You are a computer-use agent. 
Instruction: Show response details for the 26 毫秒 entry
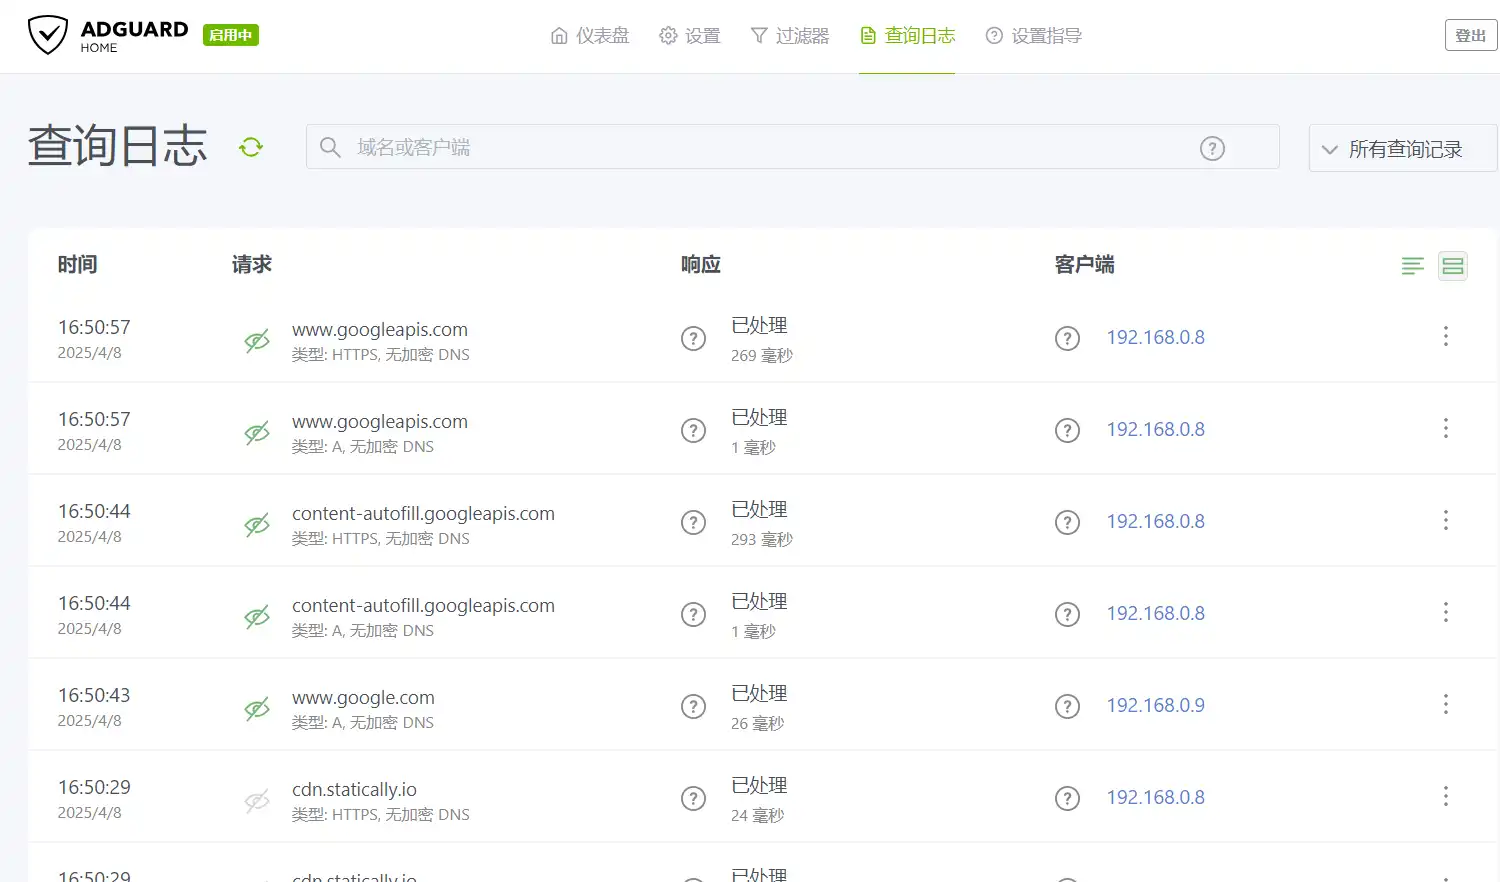[x=693, y=706]
